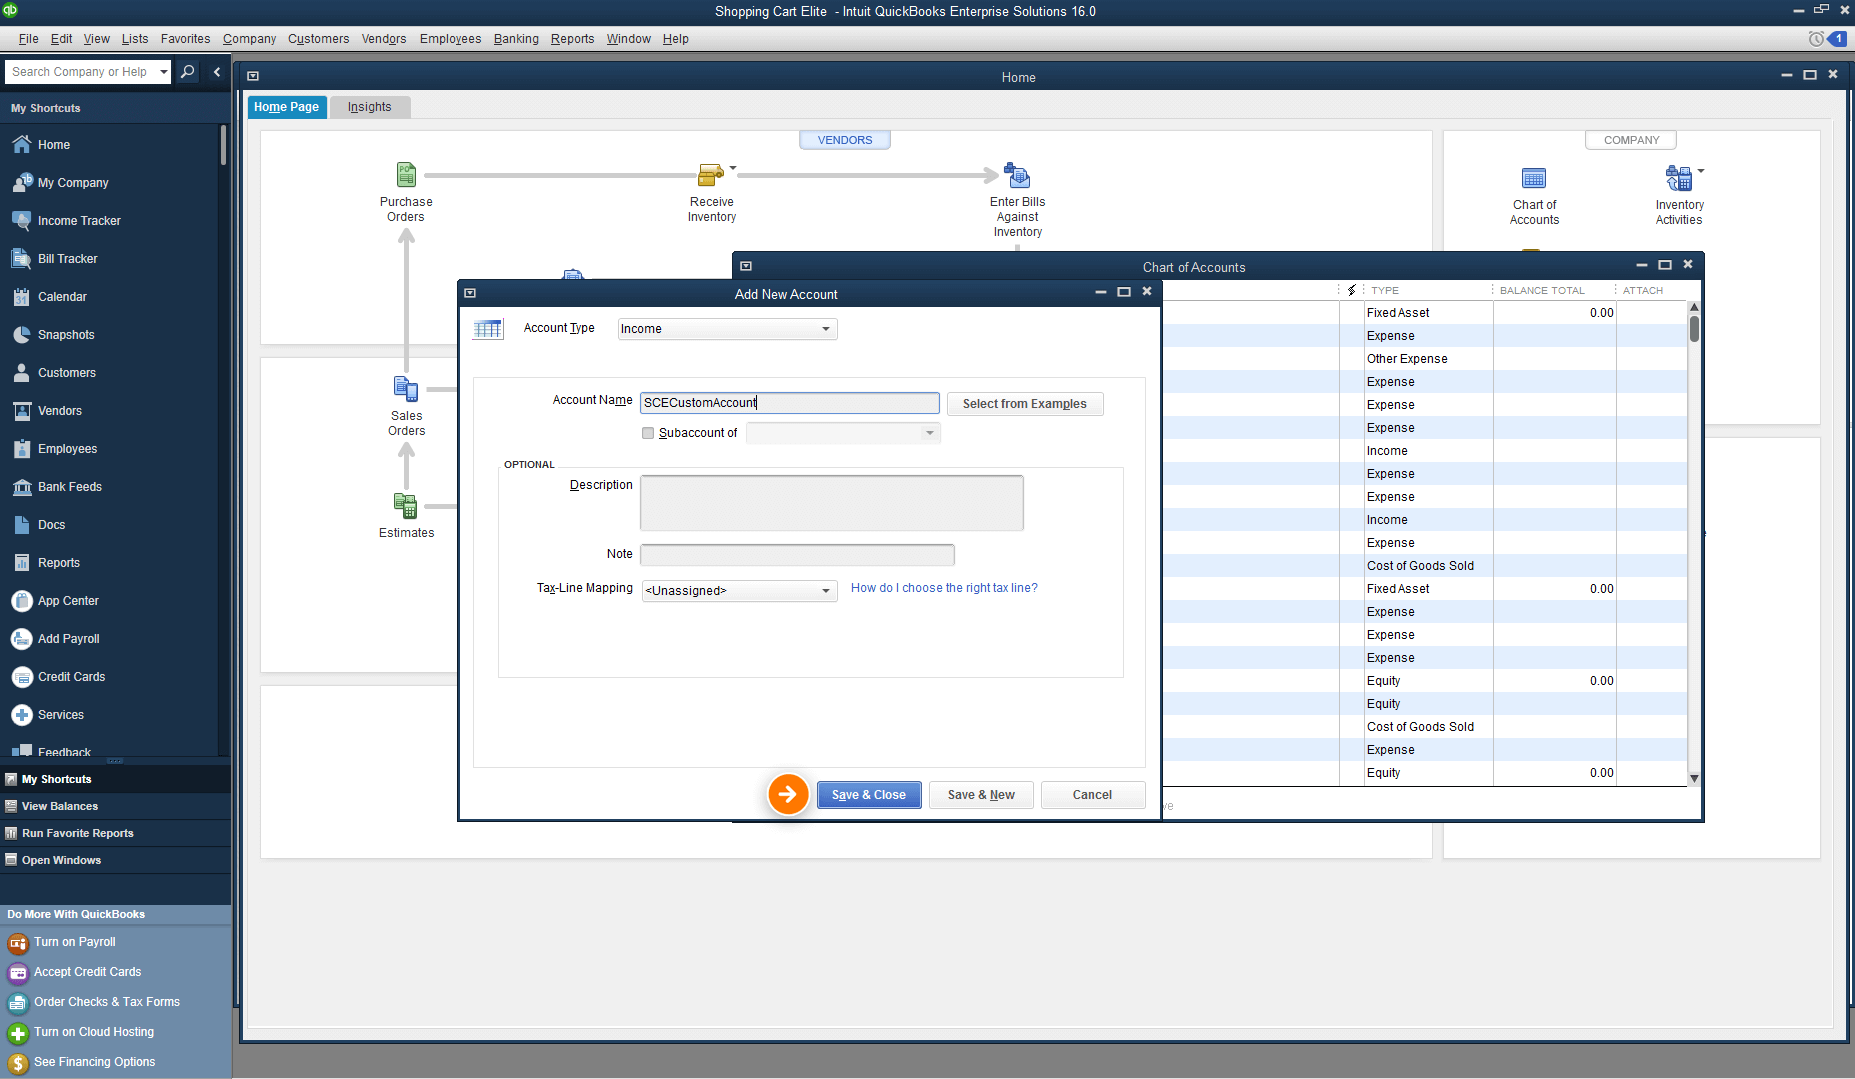Open the Docs shortcut icon

22,525
